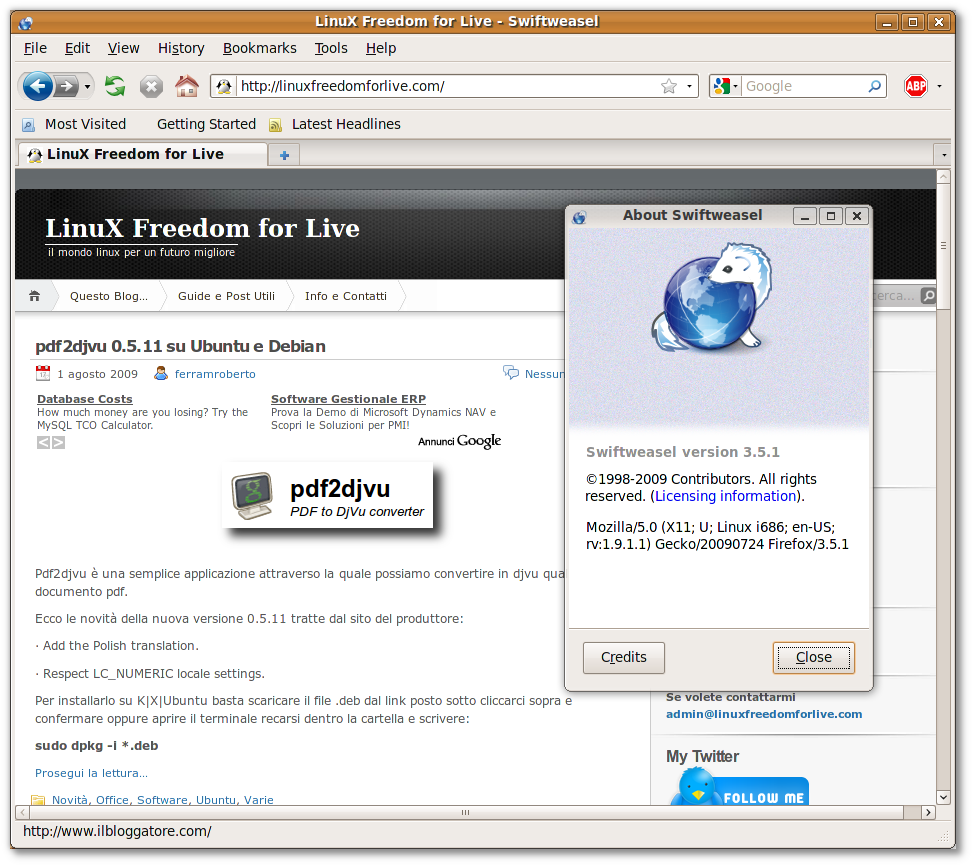Open the Bookmarks menu
Viewport: 973px width, 866px height.
(x=259, y=48)
